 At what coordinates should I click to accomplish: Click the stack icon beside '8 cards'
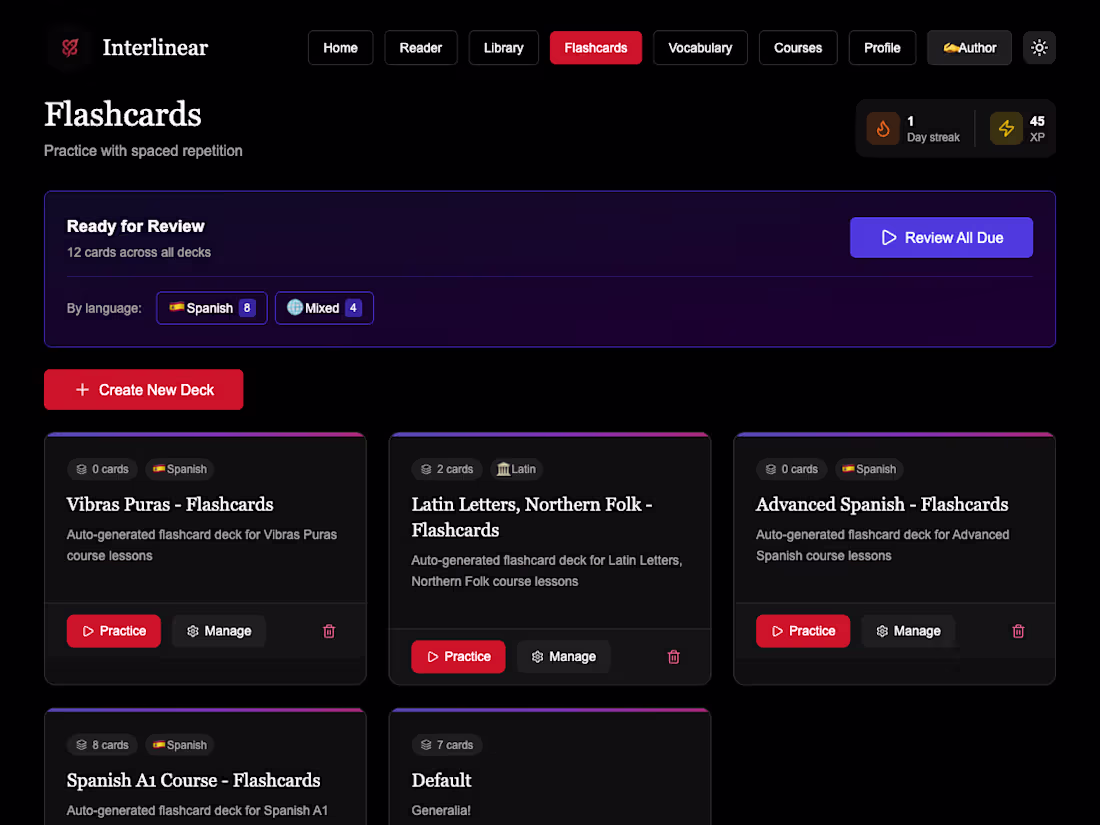point(81,745)
